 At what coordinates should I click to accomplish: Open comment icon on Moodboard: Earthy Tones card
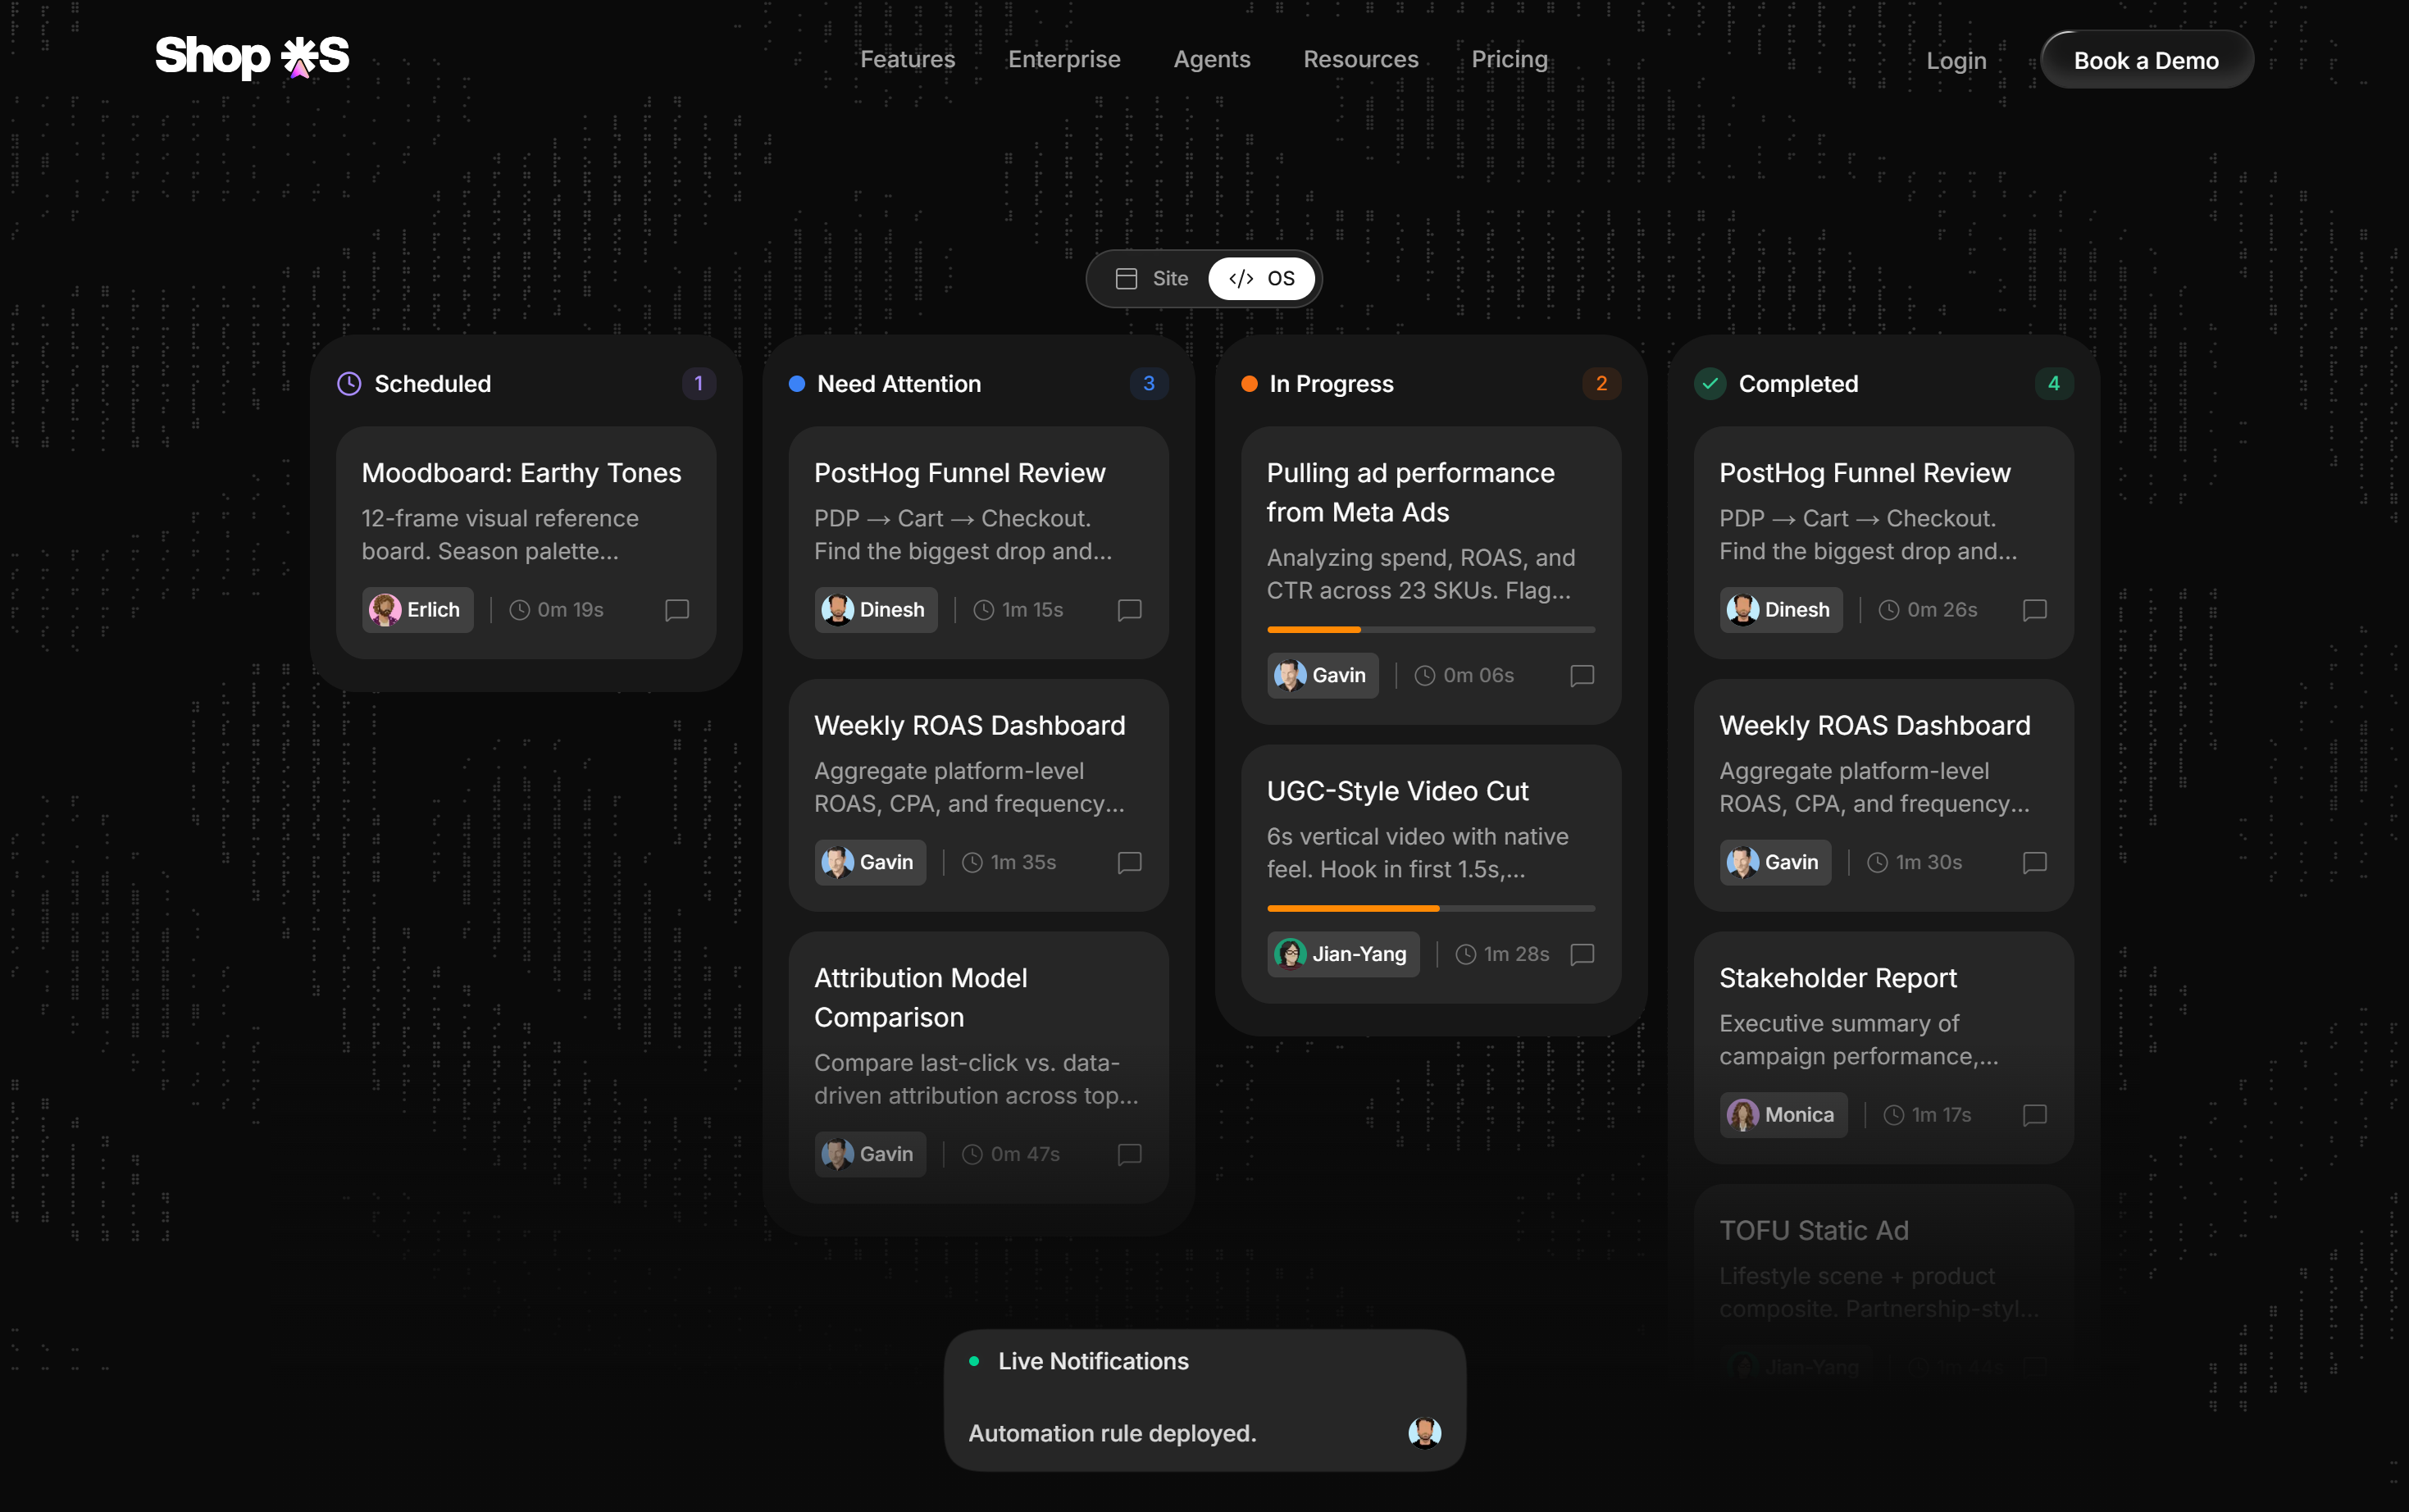[677, 610]
